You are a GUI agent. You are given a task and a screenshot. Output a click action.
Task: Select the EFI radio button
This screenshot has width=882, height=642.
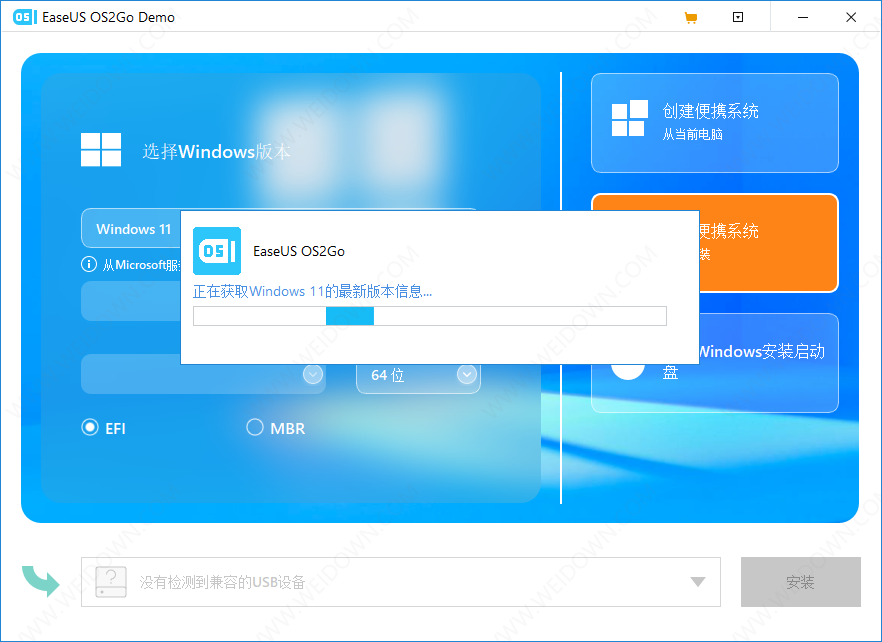pyautogui.click(x=90, y=428)
